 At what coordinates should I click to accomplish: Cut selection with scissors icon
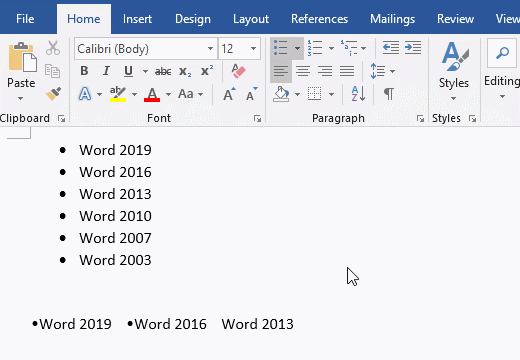click(x=53, y=48)
